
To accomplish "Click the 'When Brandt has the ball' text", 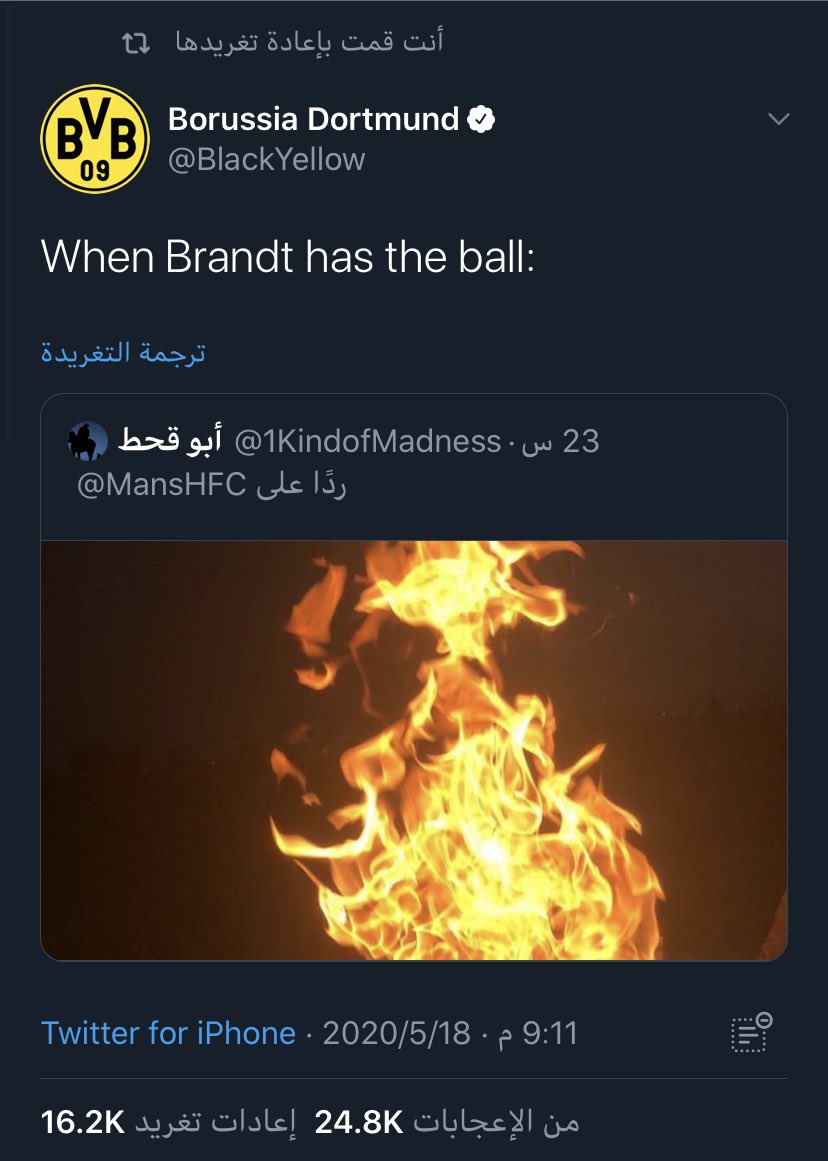I will coord(287,257).
